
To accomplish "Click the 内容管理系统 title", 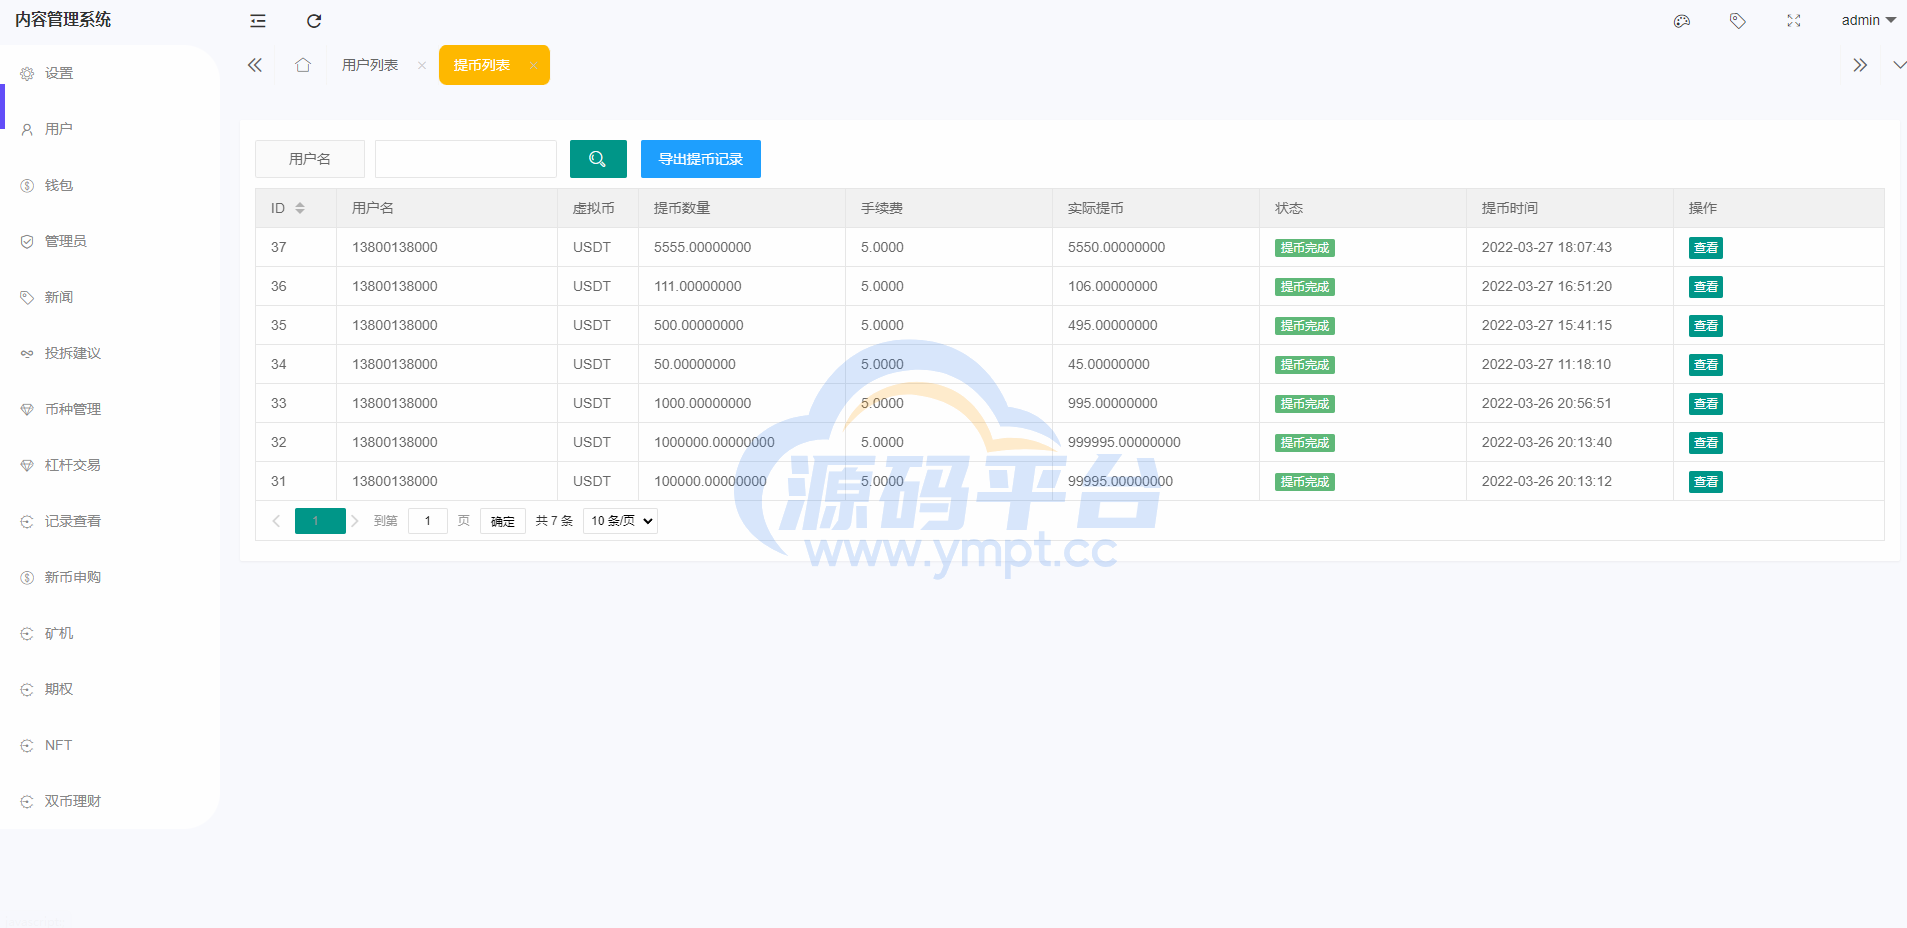I will (x=63, y=20).
